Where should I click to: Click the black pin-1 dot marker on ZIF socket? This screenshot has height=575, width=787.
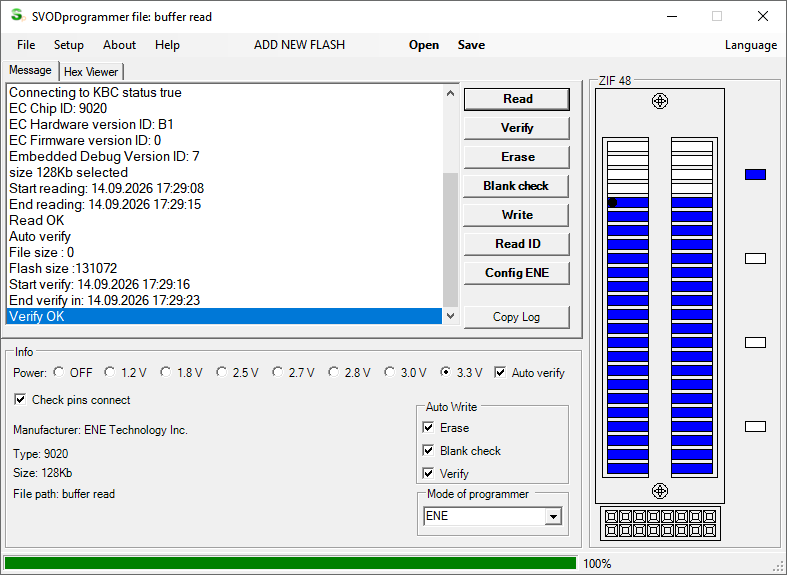[x=612, y=203]
